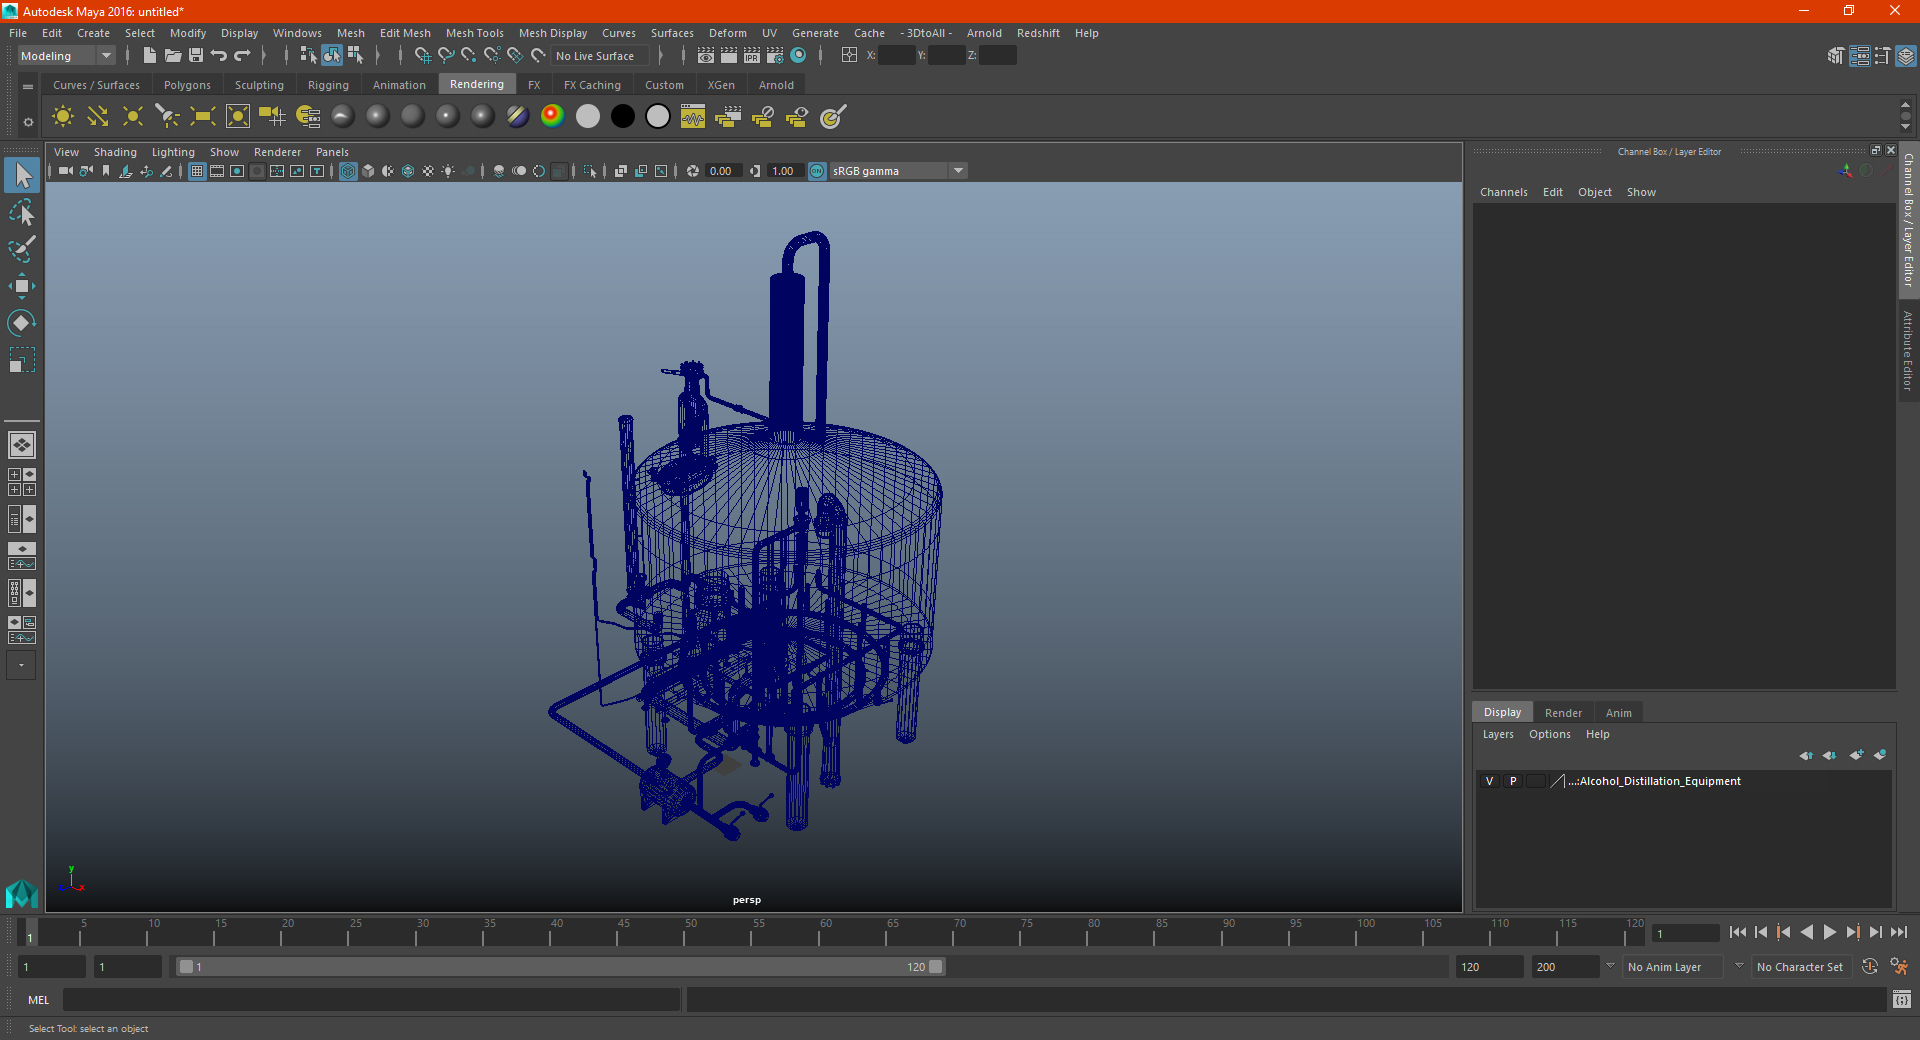Click Open Scene folder icon
This screenshot has width=1920, height=1040.
pyautogui.click(x=172, y=56)
